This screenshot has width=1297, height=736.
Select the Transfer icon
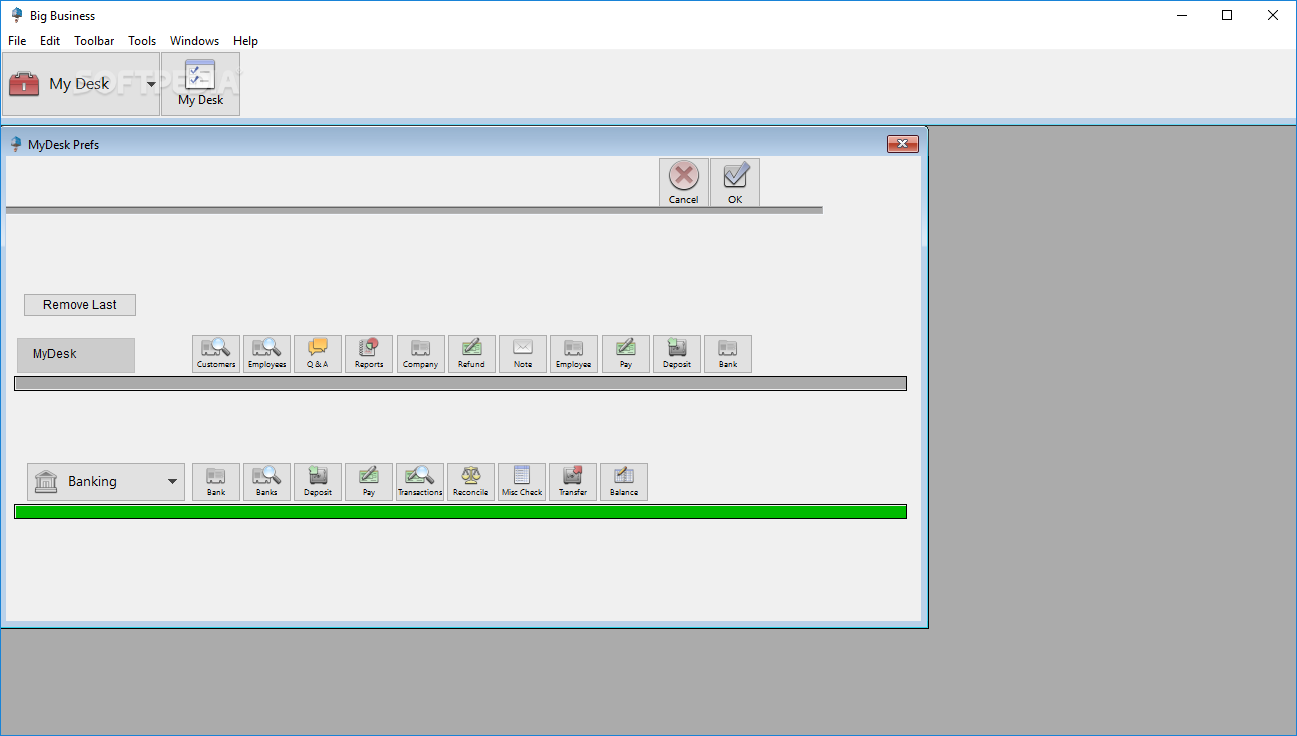[x=573, y=482]
